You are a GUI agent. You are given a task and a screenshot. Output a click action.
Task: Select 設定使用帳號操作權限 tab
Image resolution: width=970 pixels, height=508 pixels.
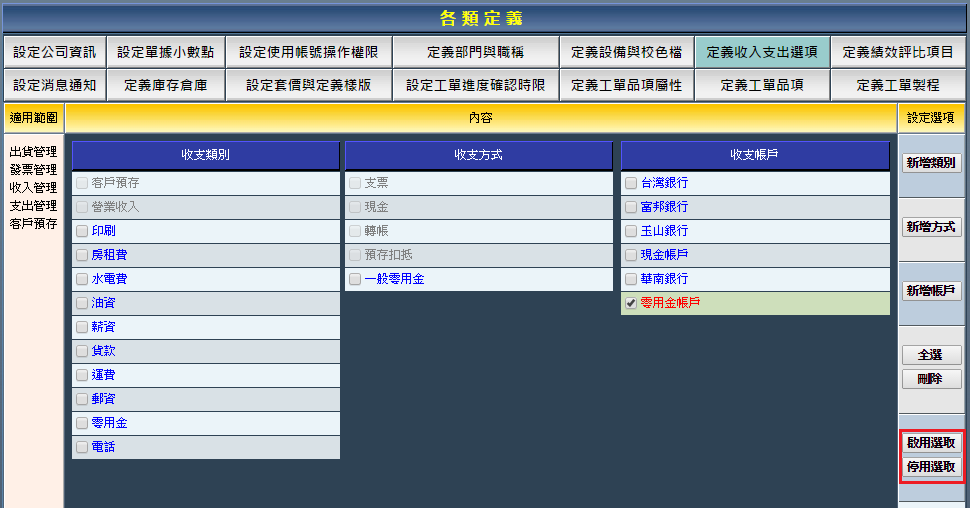click(x=308, y=52)
